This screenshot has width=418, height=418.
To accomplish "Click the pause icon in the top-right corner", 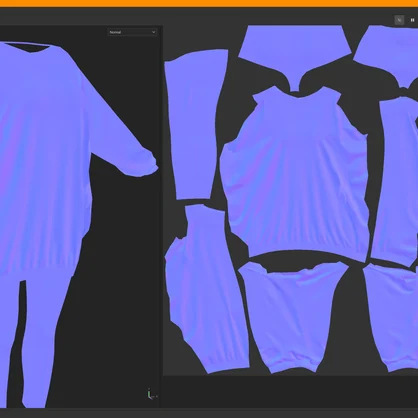I will click(x=412, y=20).
